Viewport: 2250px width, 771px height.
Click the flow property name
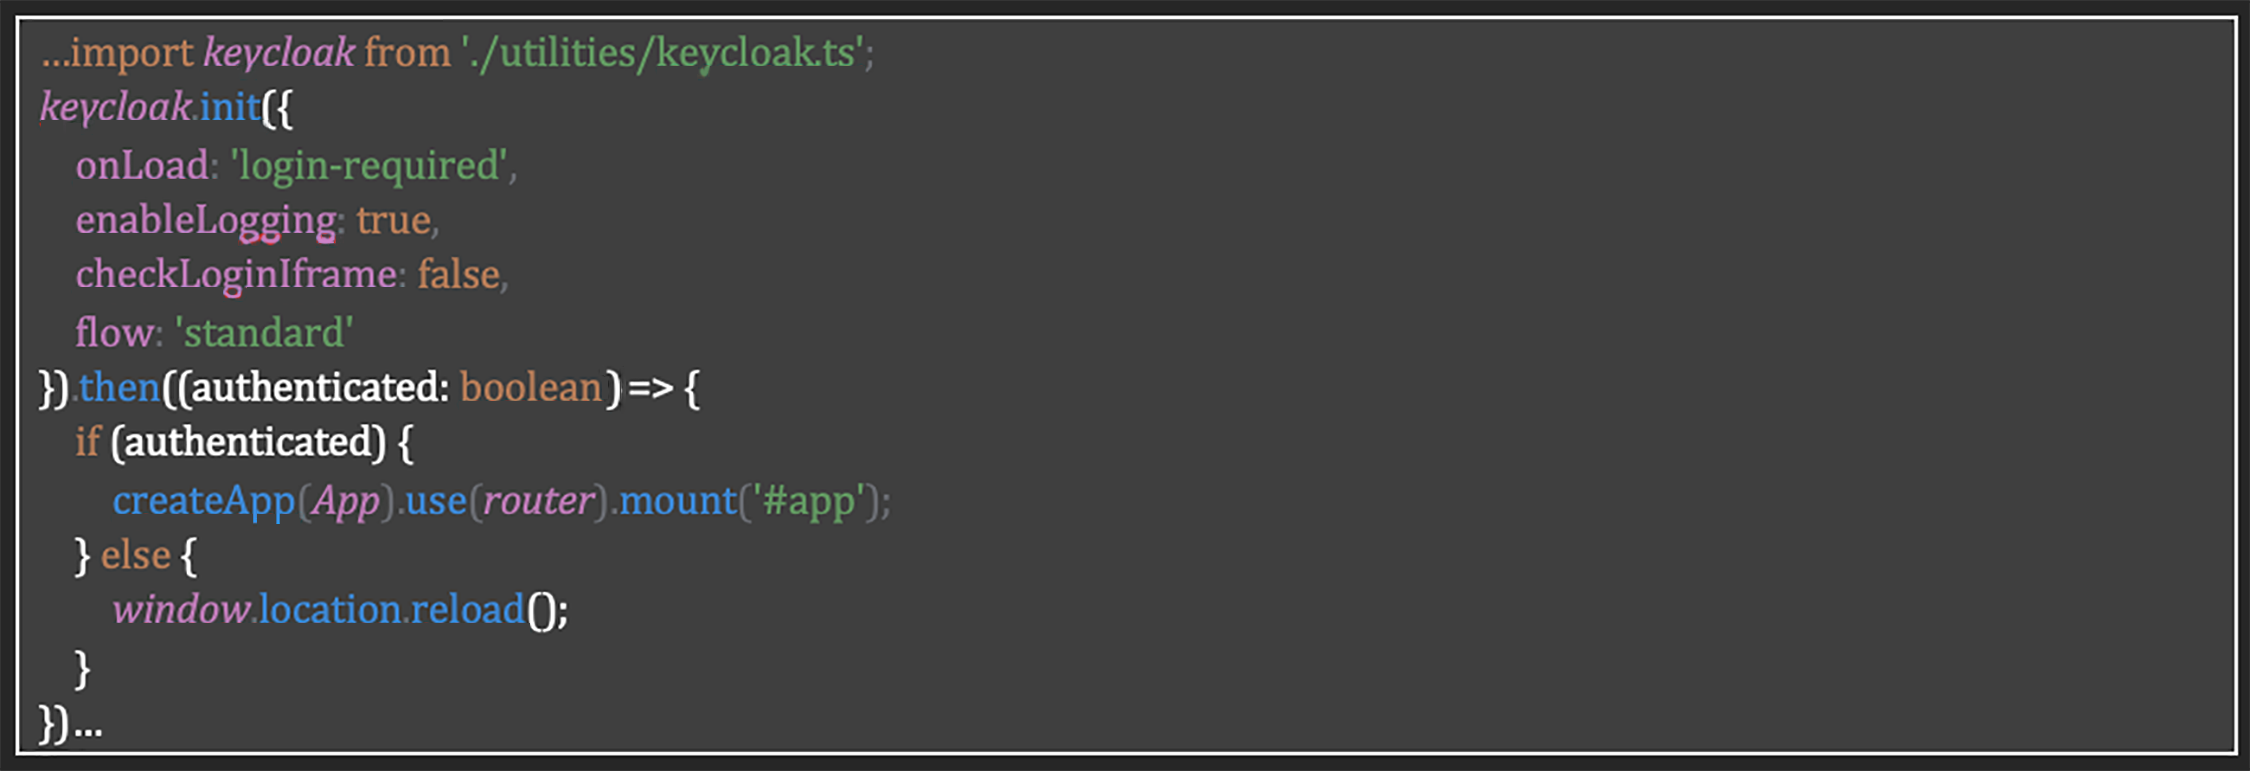coord(114,332)
